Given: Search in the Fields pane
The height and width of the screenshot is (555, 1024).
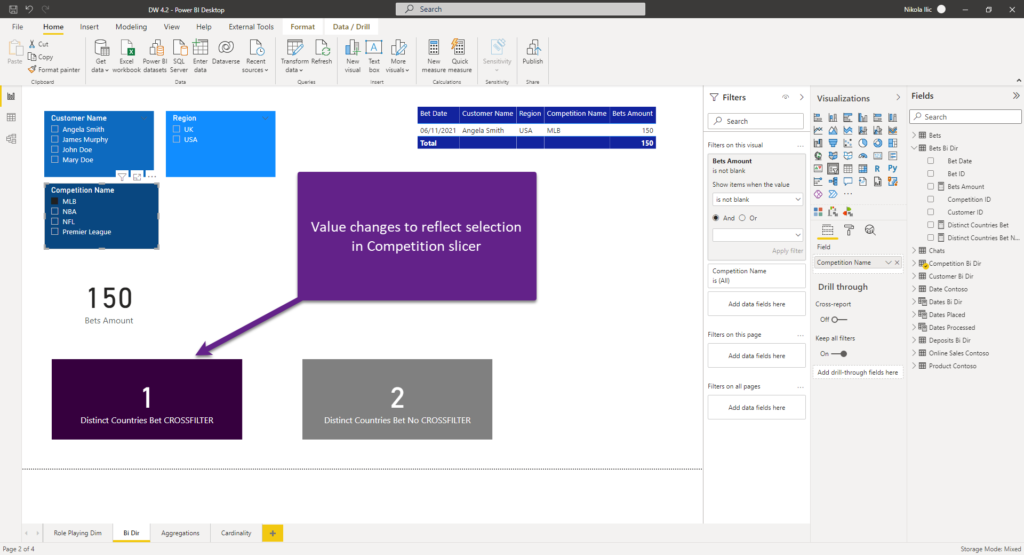Looking at the screenshot, I should click(x=965, y=117).
